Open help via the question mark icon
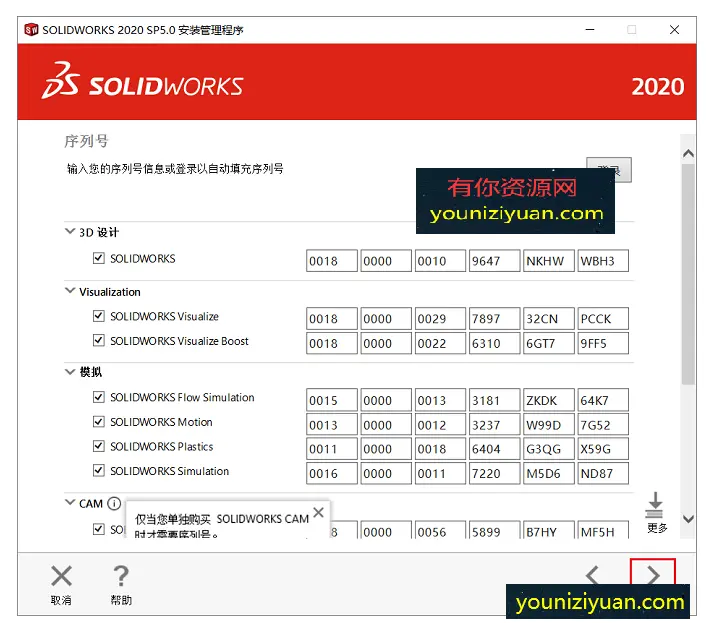The height and width of the screenshot is (623, 710). (x=121, y=576)
